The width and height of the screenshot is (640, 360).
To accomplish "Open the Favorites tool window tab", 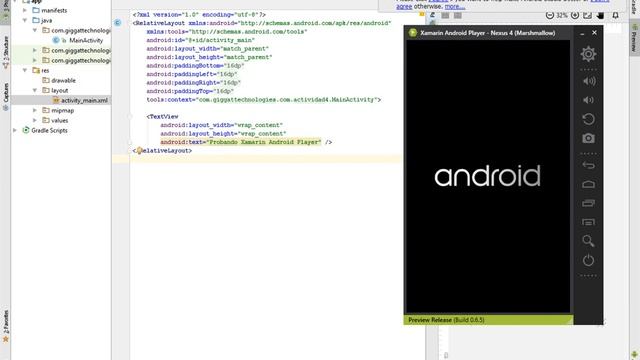I will pyautogui.click(x=5, y=327).
